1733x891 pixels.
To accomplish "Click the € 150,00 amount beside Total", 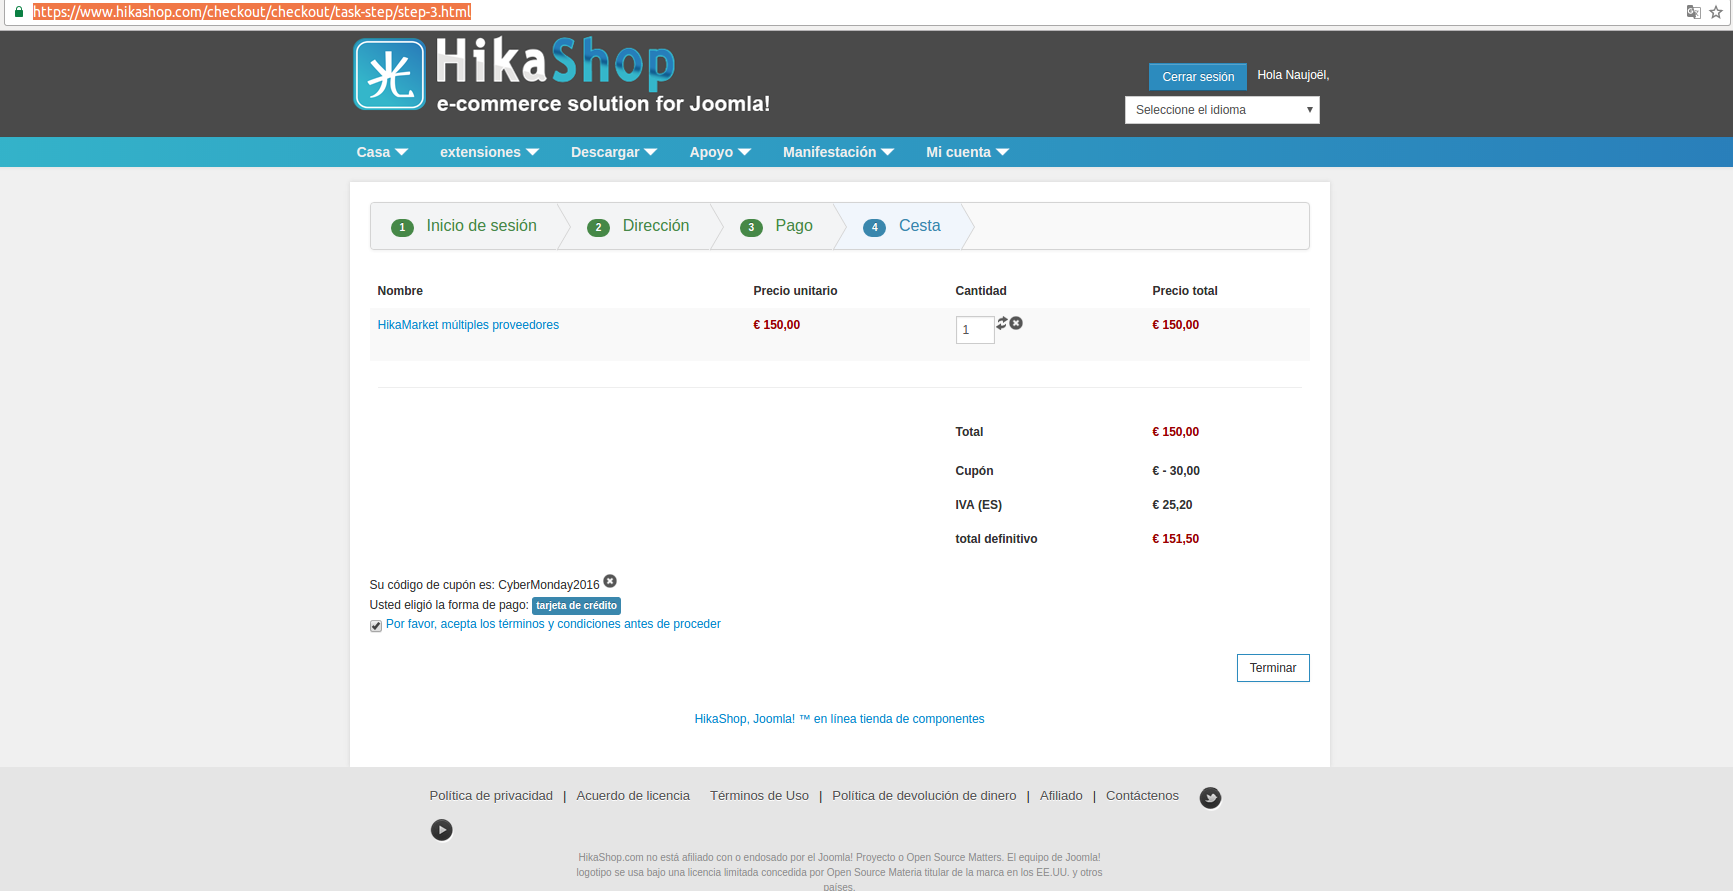I will click(1175, 432).
